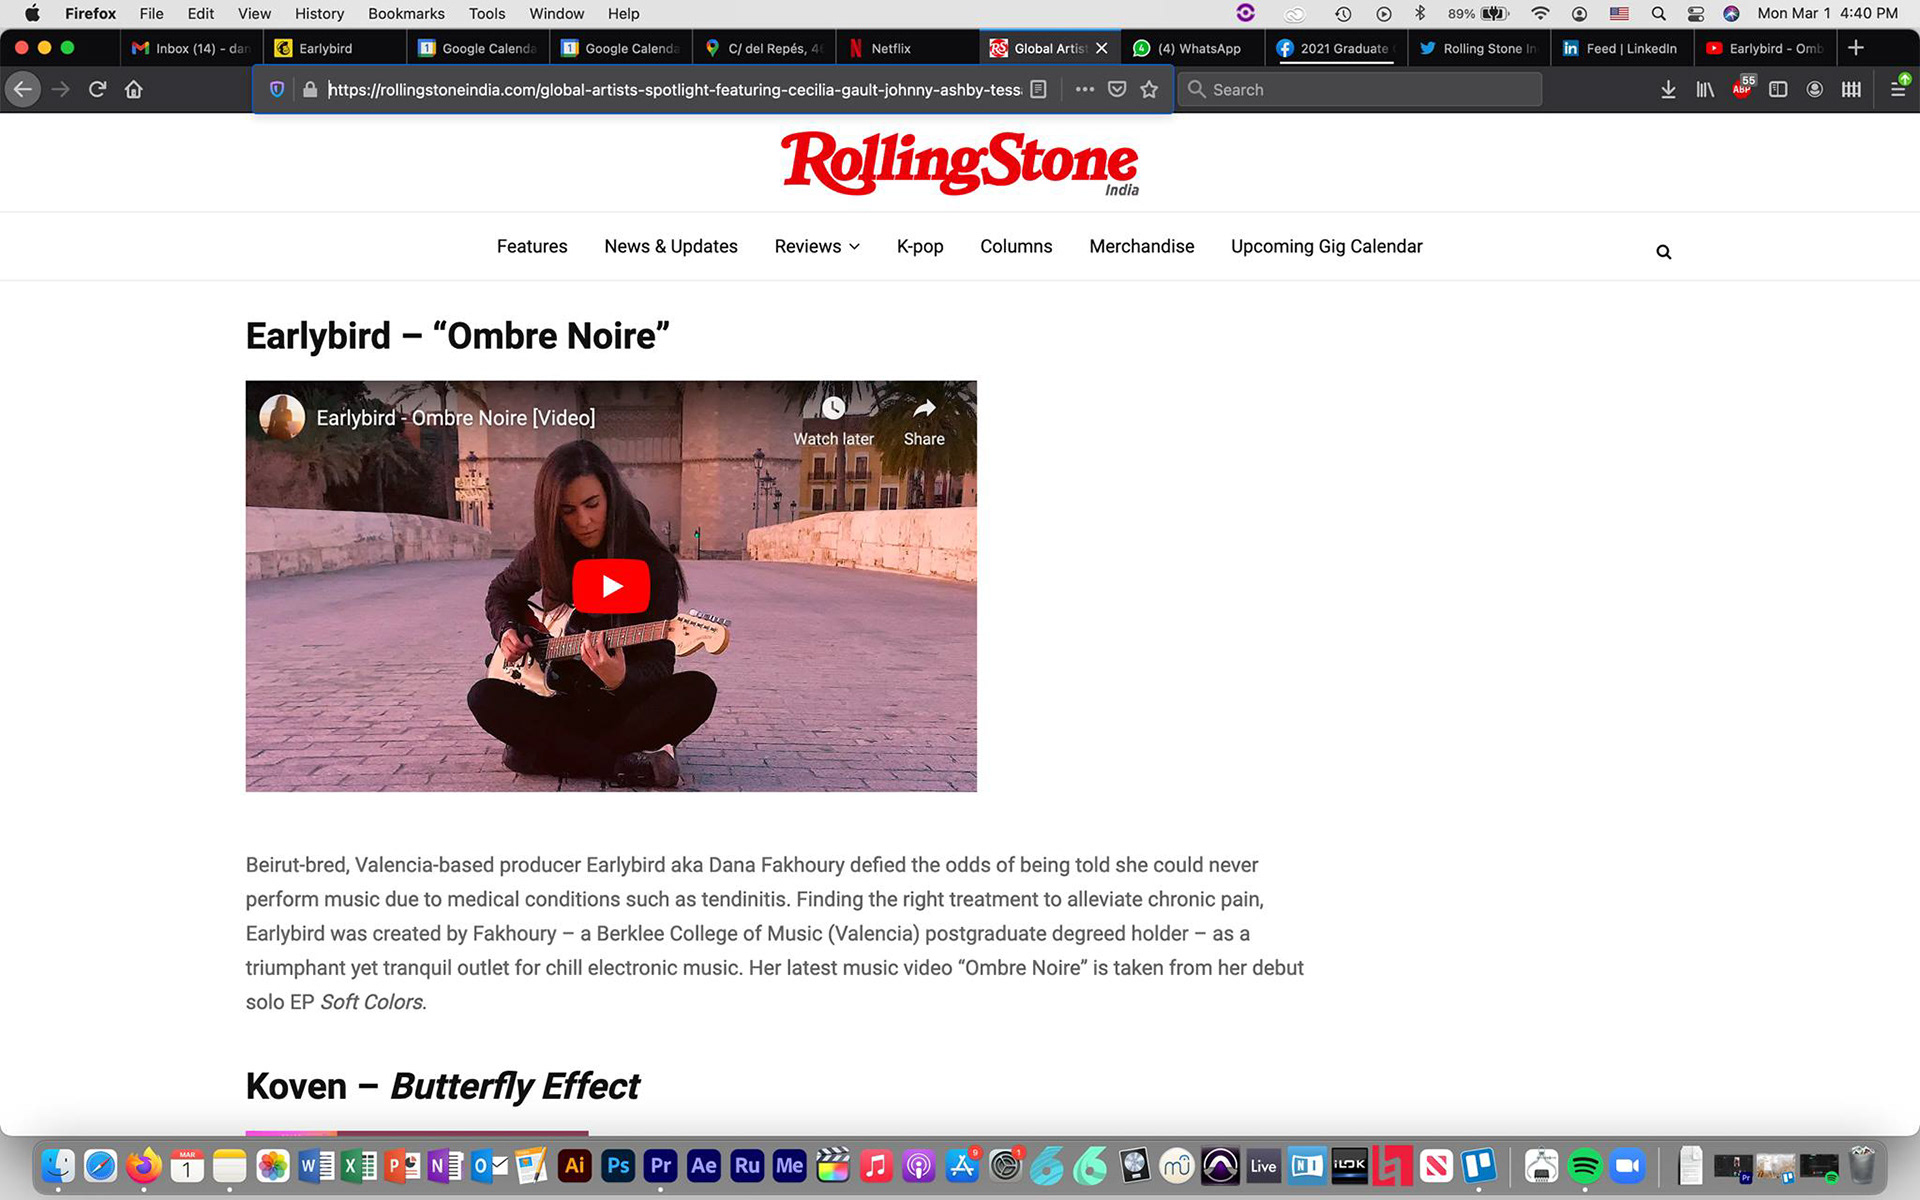Open the Earlybird channel avatar

(282, 417)
